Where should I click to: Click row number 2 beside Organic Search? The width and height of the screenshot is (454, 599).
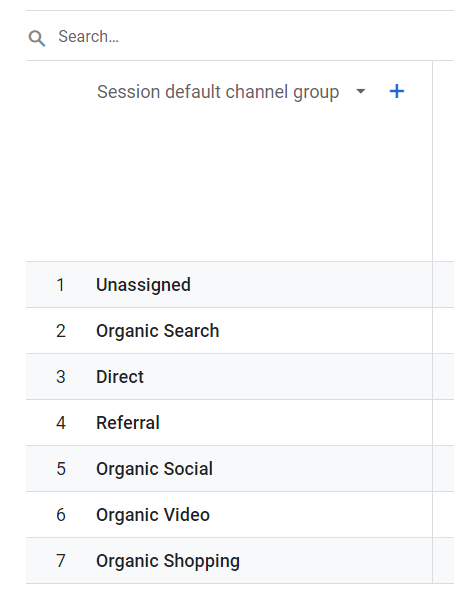61,331
